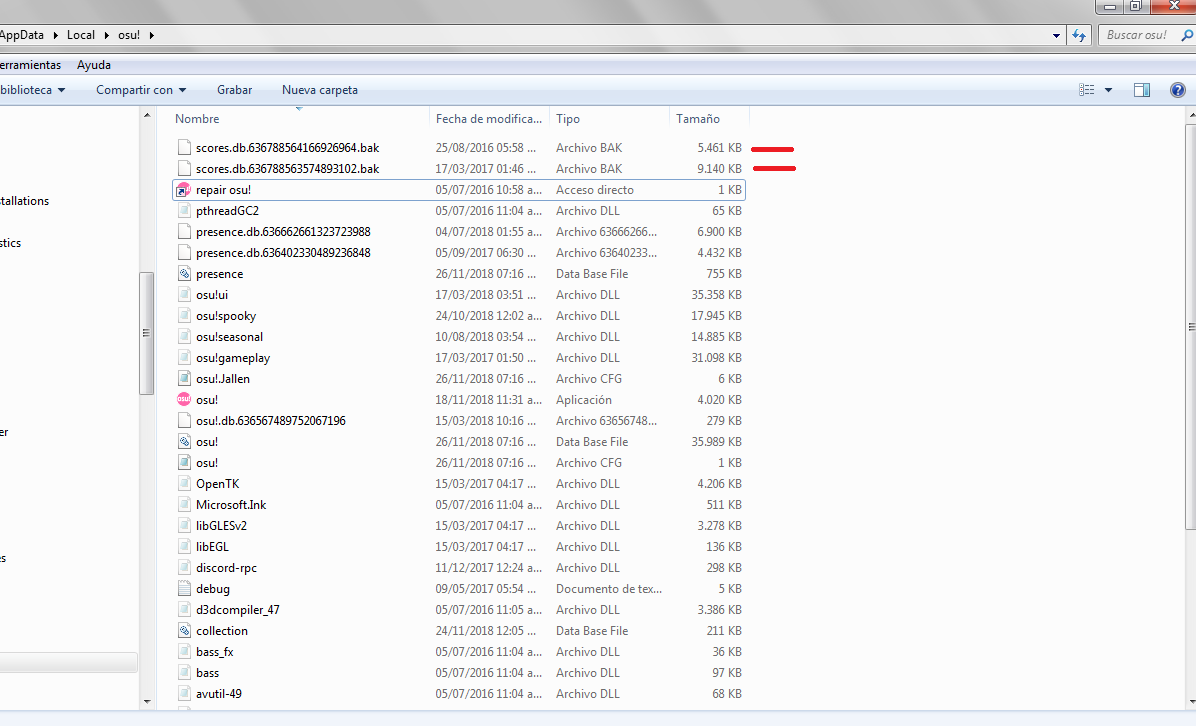Click the d3dcompiler_47 DLL file icon
The width and height of the screenshot is (1196, 726).
tap(184, 610)
